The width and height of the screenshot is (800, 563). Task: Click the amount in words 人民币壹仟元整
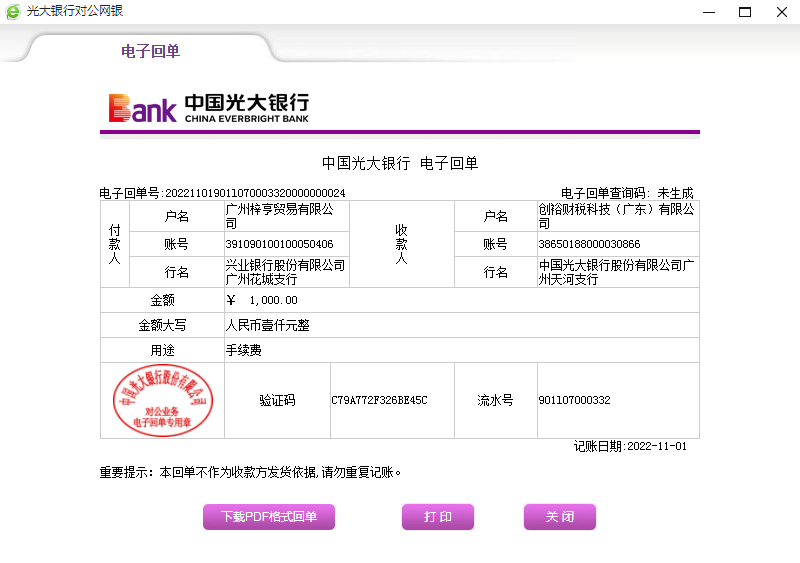click(x=268, y=325)
